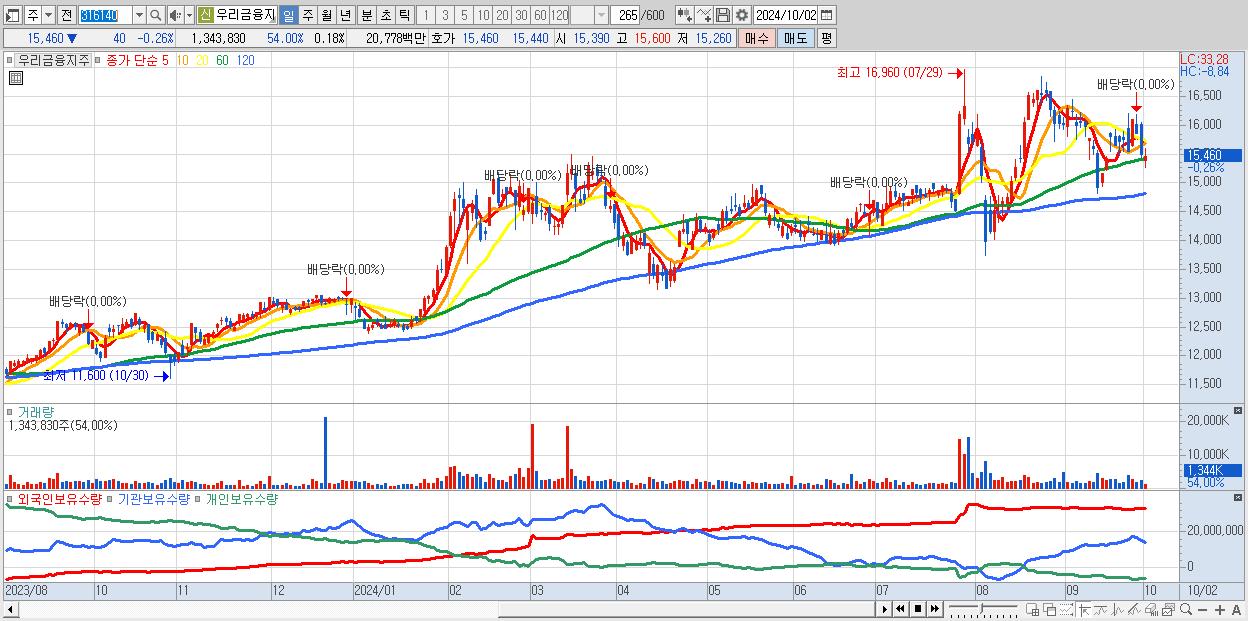1248x621 pixels.
Task: Click the wavy line chart icon next to crosshair tool
Action: point(1100,609)
